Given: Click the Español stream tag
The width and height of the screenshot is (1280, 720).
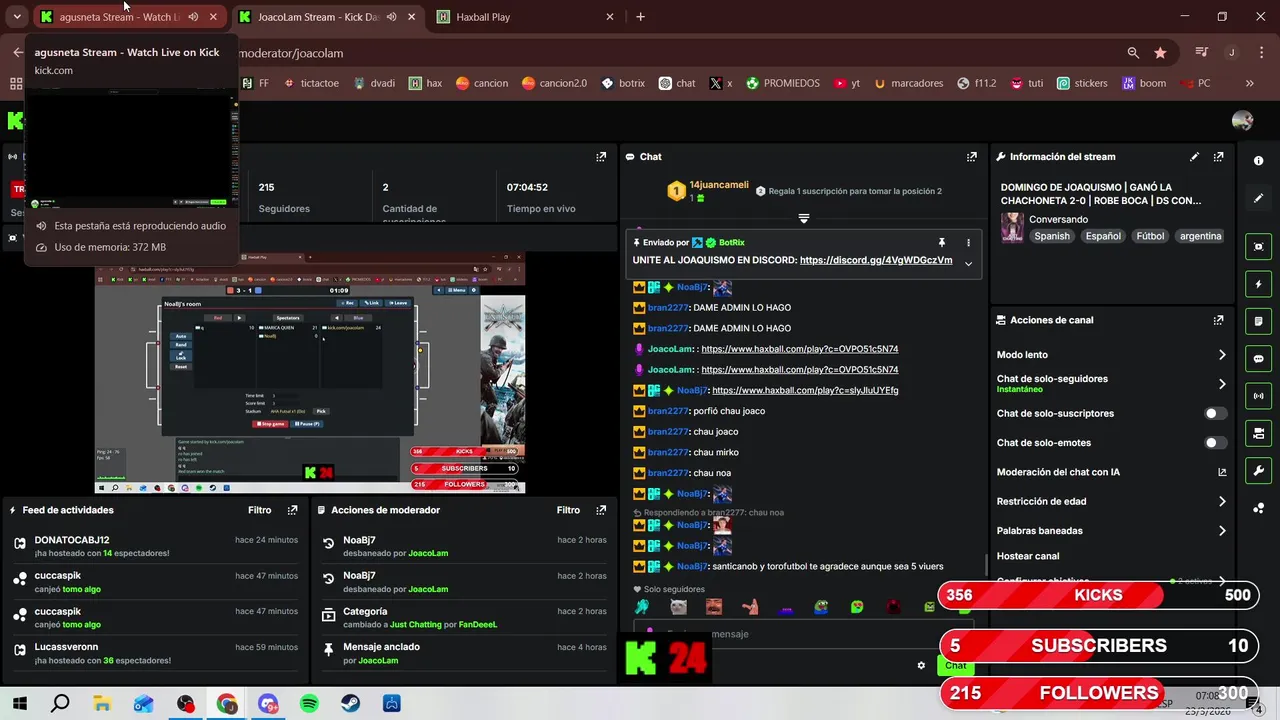Looking at the screenshot, I should pyautogui.click(x=1103, y=236).
